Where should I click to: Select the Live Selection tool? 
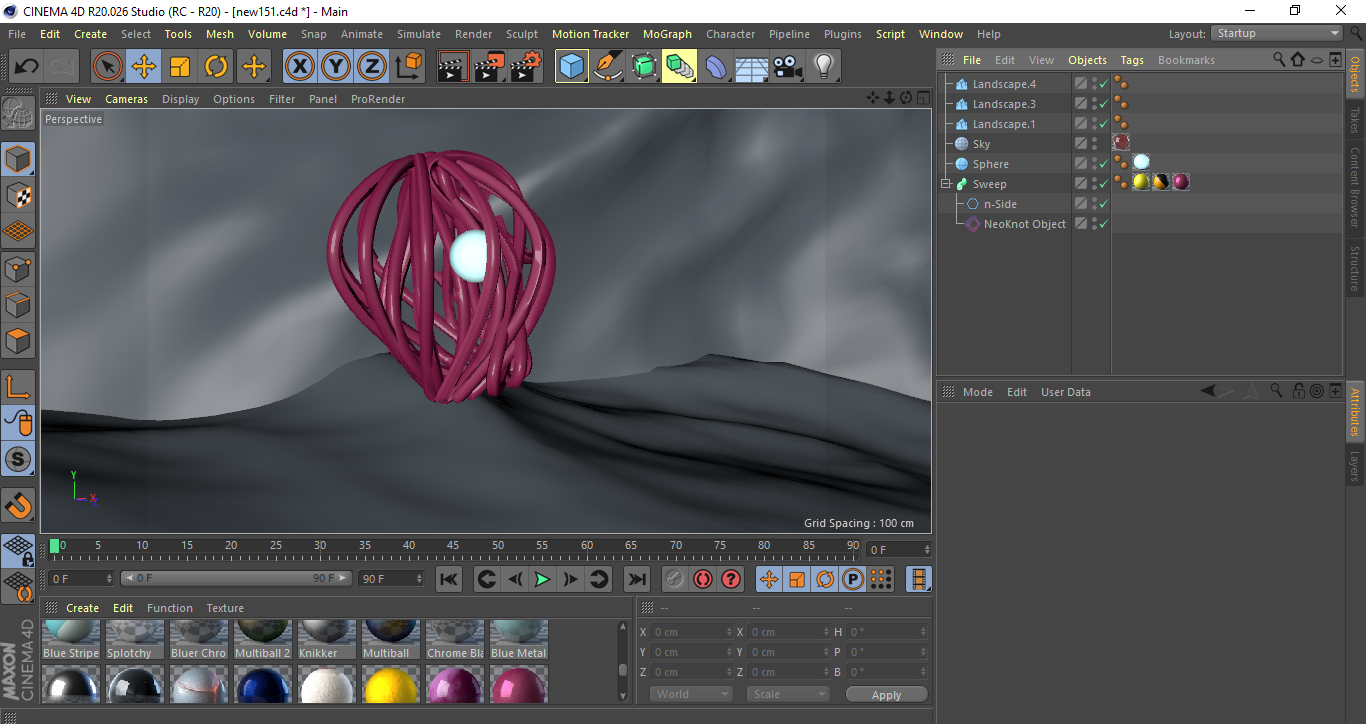click(x=108, y=67)
